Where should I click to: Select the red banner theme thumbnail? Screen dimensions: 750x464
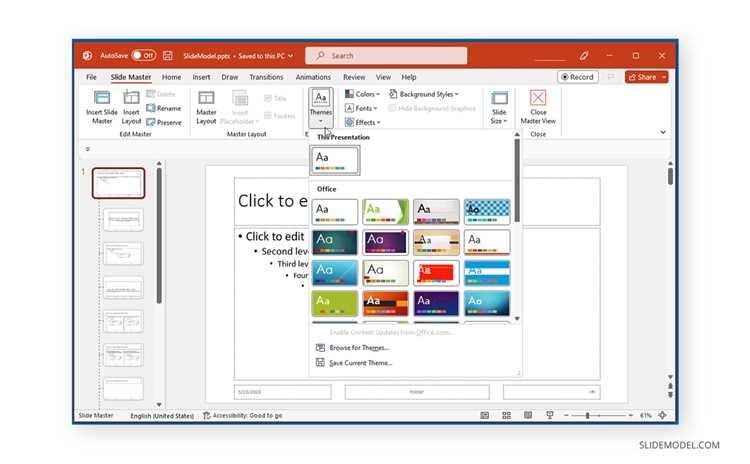[x=436, y=273]
